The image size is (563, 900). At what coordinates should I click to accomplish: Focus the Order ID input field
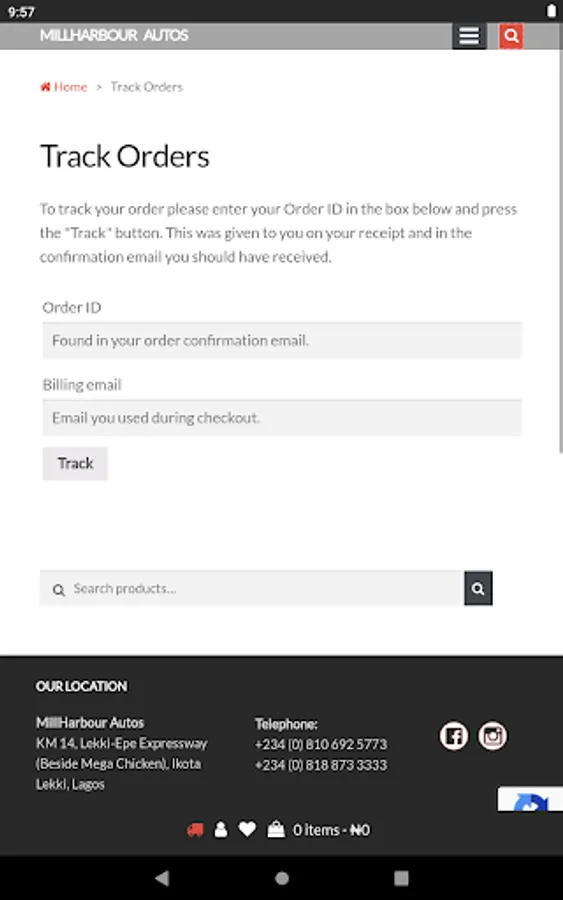pyautogui.click(x=282, y=340)
